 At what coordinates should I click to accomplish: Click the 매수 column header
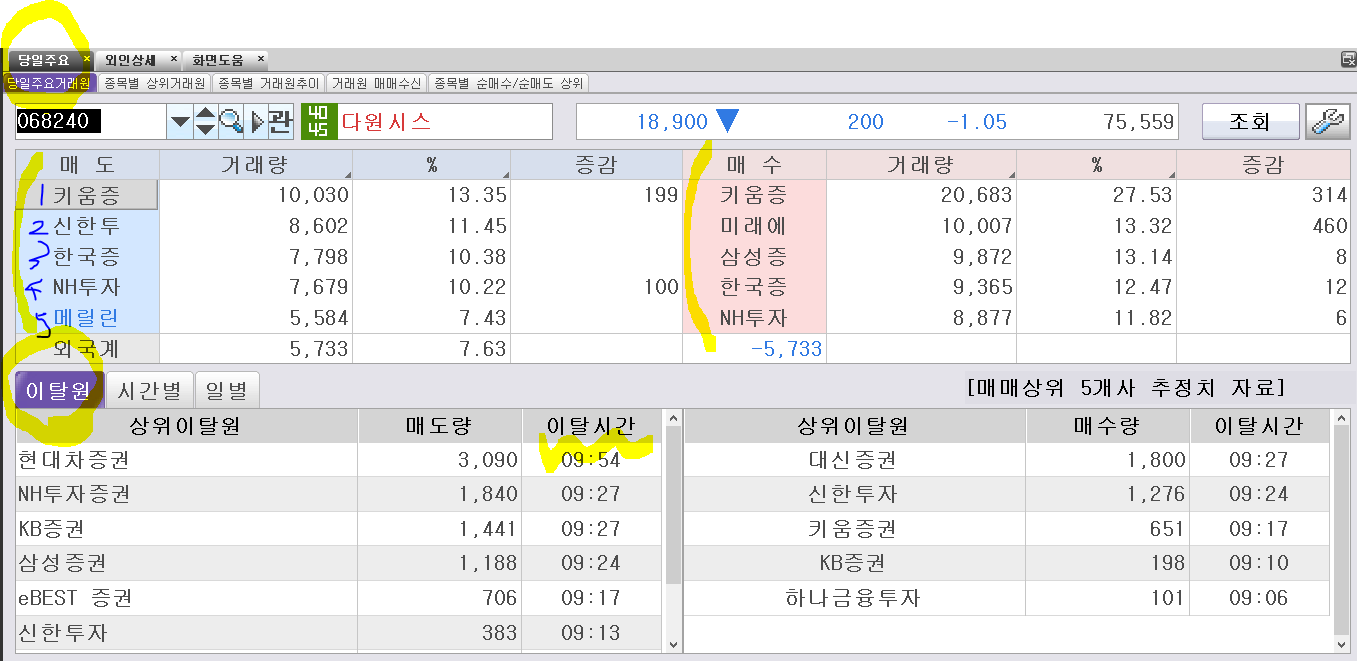pyautogui.click(x=755, y=165)
